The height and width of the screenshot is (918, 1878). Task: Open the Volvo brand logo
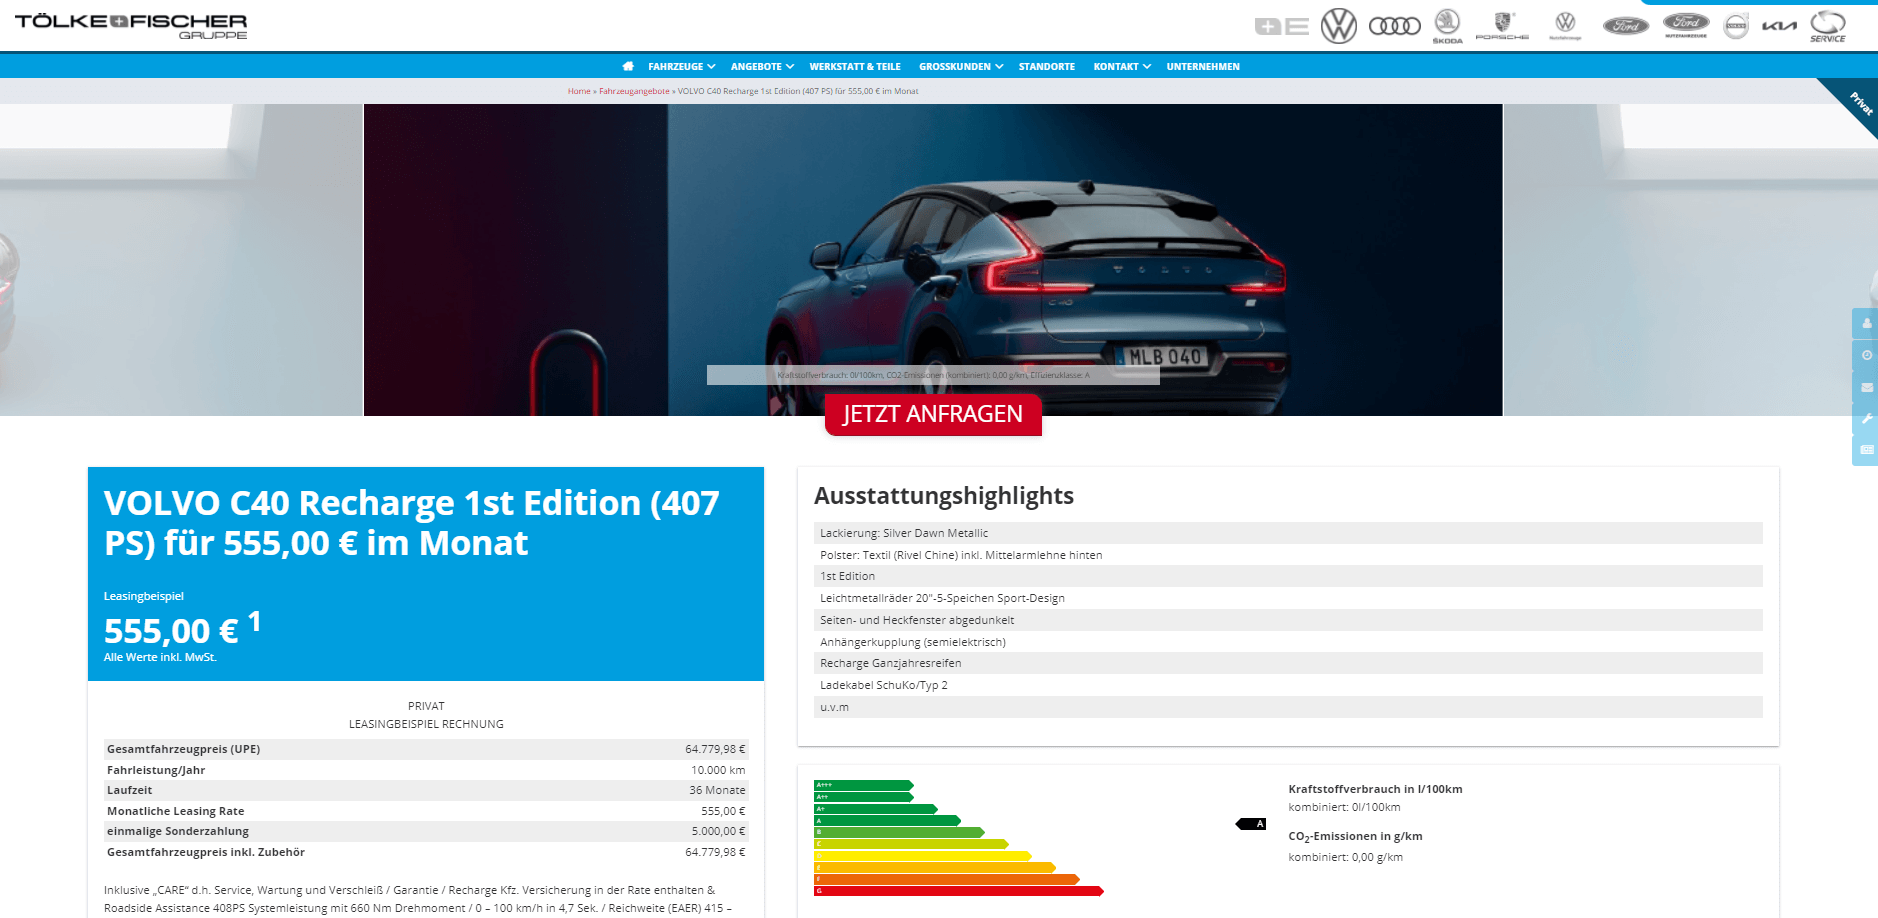1737,26
